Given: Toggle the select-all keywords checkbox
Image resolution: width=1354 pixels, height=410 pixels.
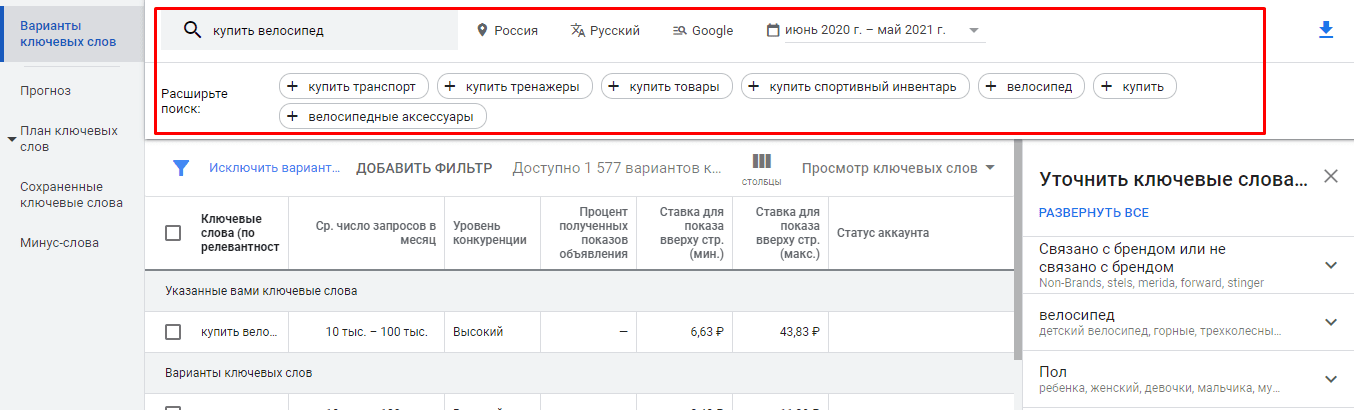Looking at the screenshot, I should click(x=173, y=233).
